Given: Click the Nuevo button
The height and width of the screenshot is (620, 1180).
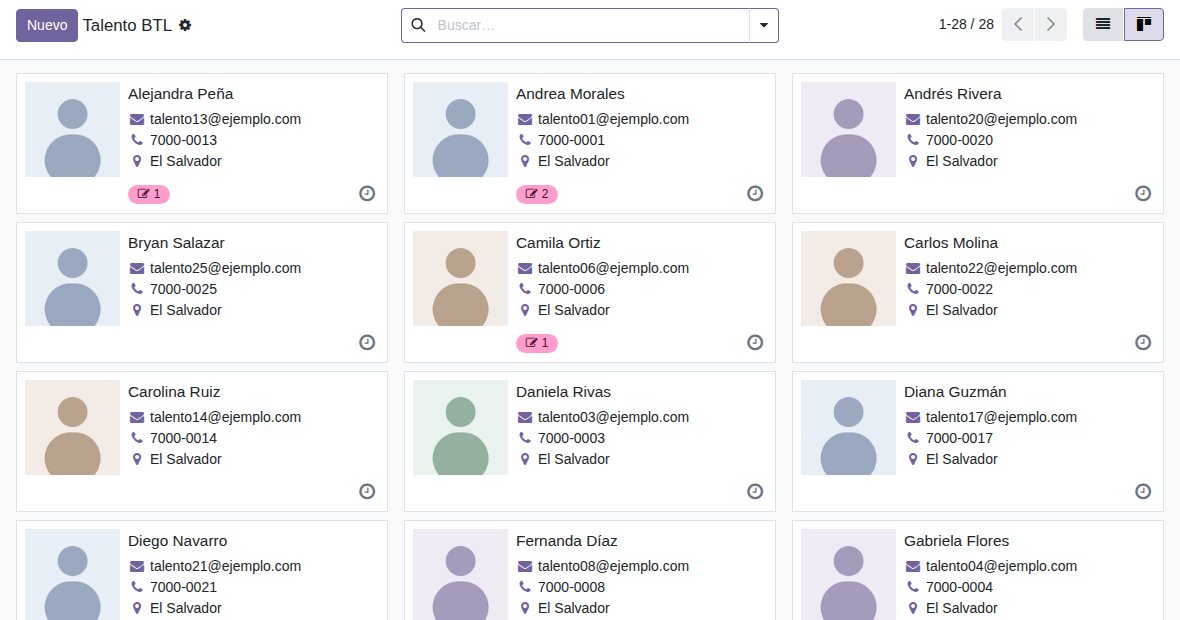Looking at the screenshot, I should pos(47,26).
